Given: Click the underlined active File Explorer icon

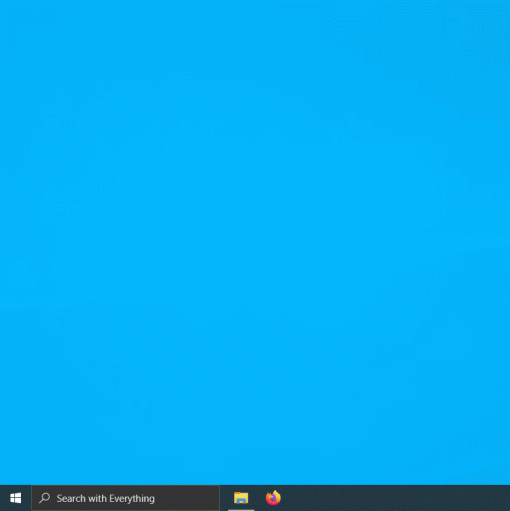Looking at the screenshot, I should 241,498.
